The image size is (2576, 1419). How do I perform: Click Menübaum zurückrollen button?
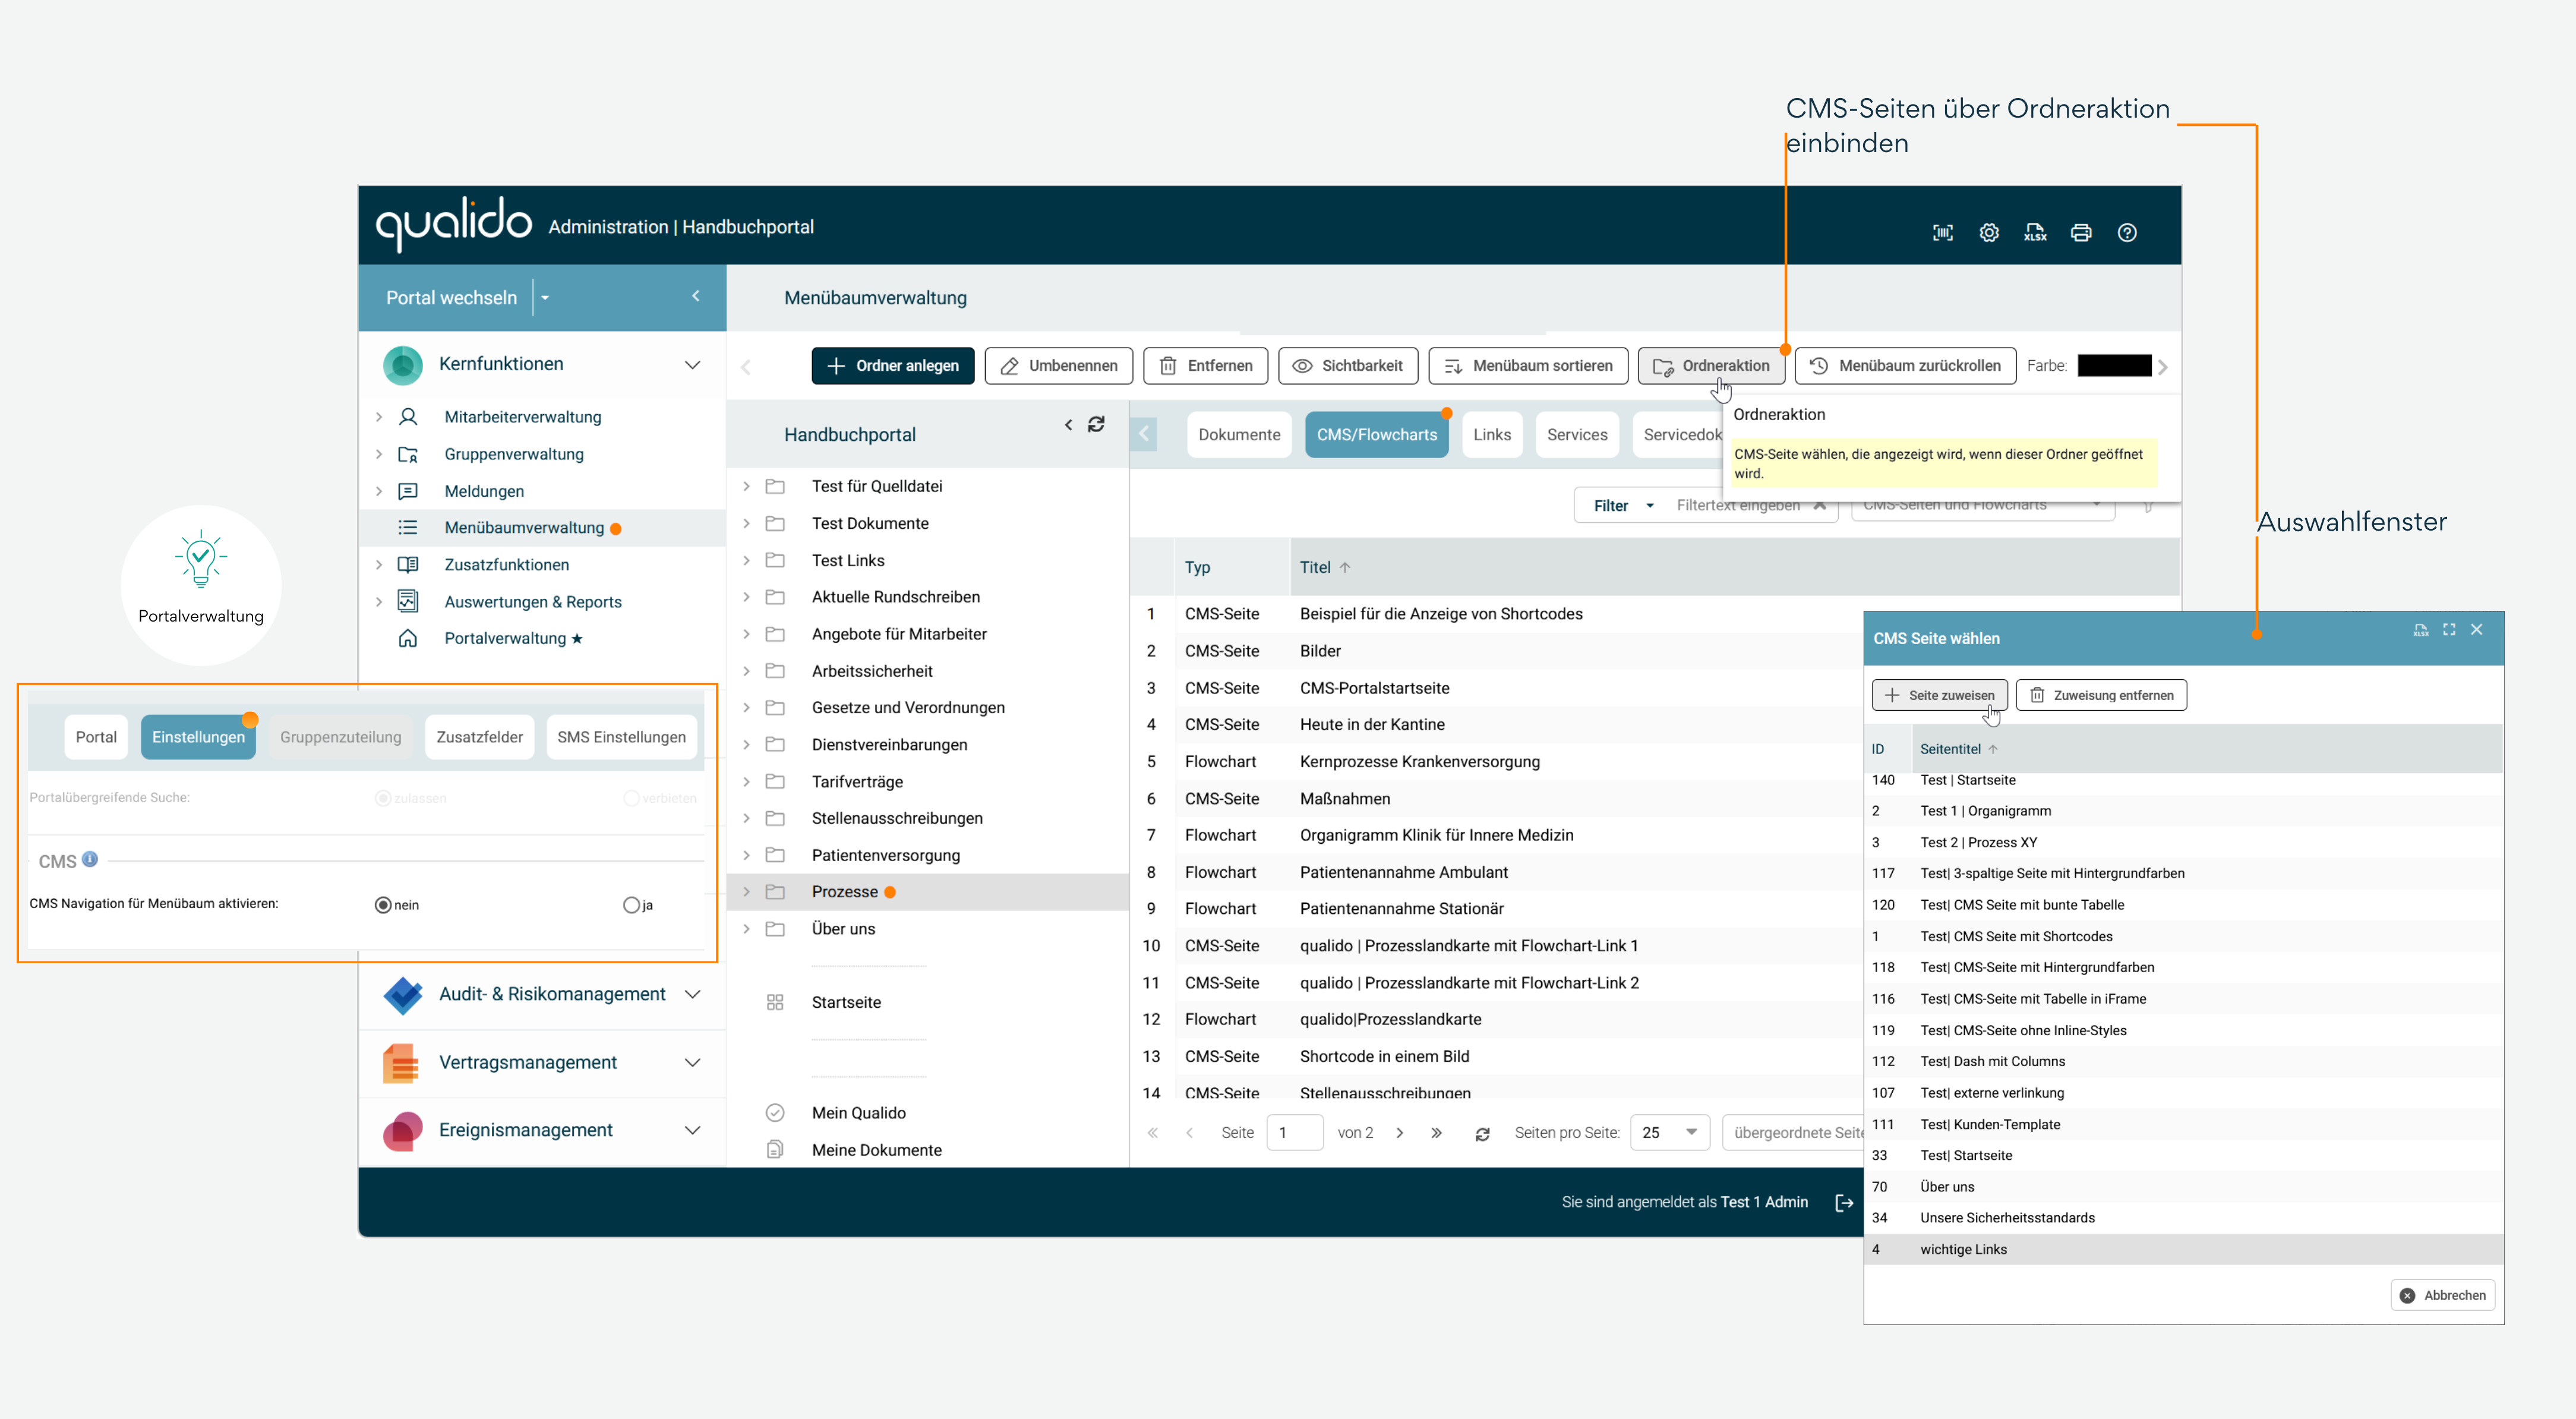click(x=1904, y=366)
